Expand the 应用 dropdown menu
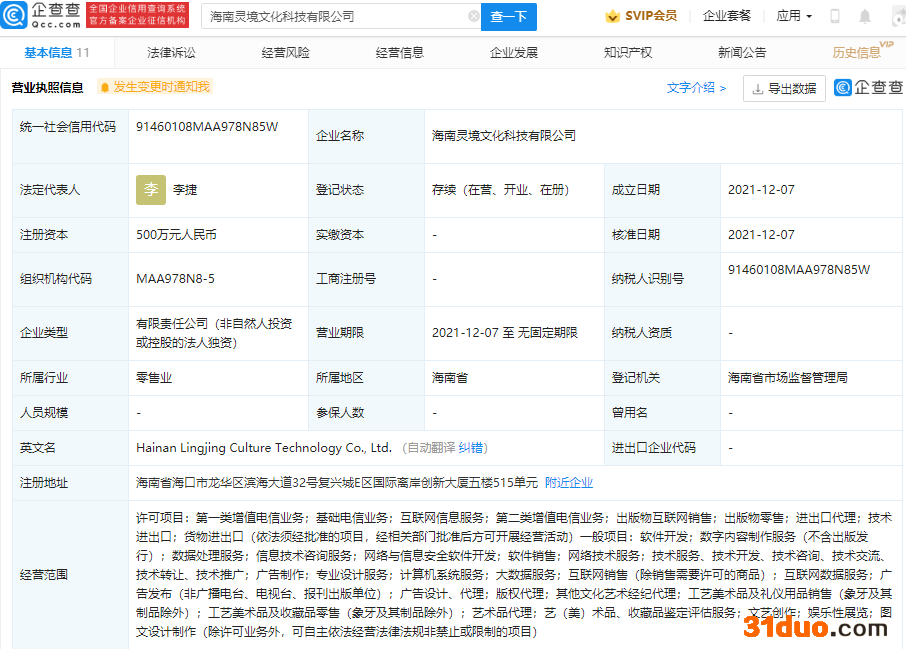This screenshot has height=649, width=906. coord(794,17)
